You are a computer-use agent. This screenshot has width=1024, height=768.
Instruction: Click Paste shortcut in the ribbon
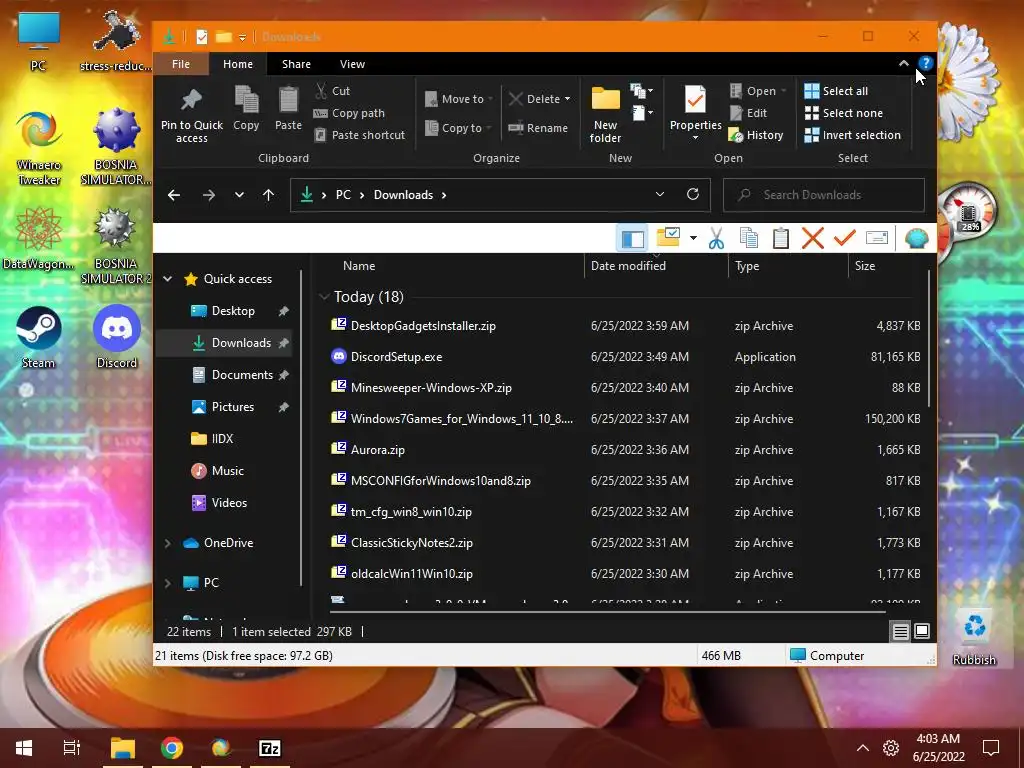359,135
